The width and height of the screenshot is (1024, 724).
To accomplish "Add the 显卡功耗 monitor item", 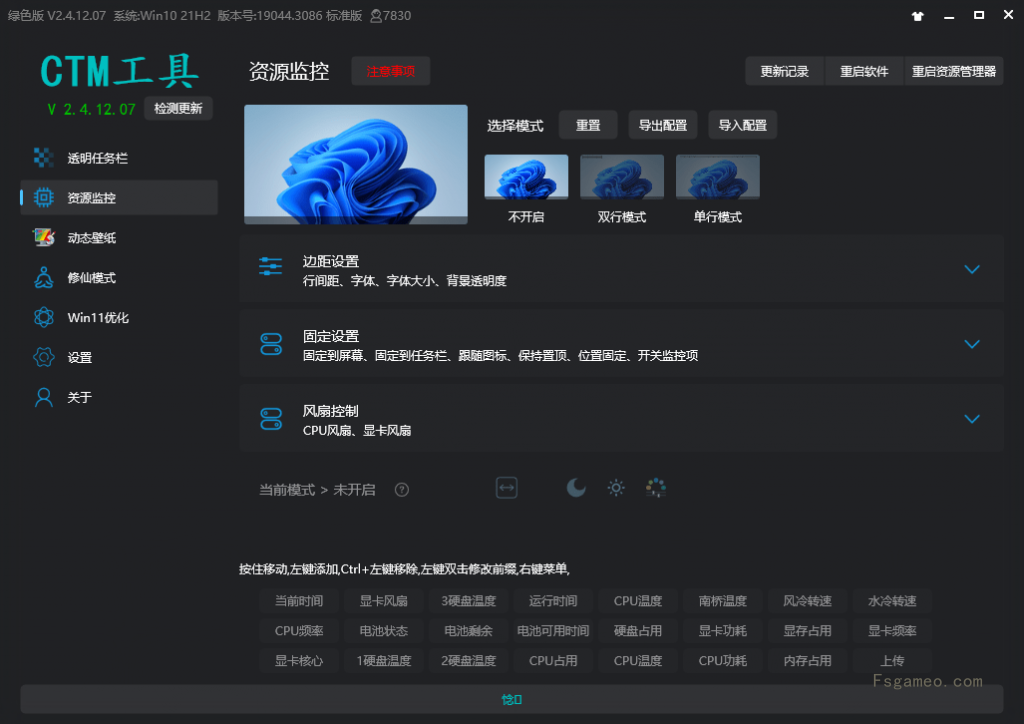I will 723,631.
